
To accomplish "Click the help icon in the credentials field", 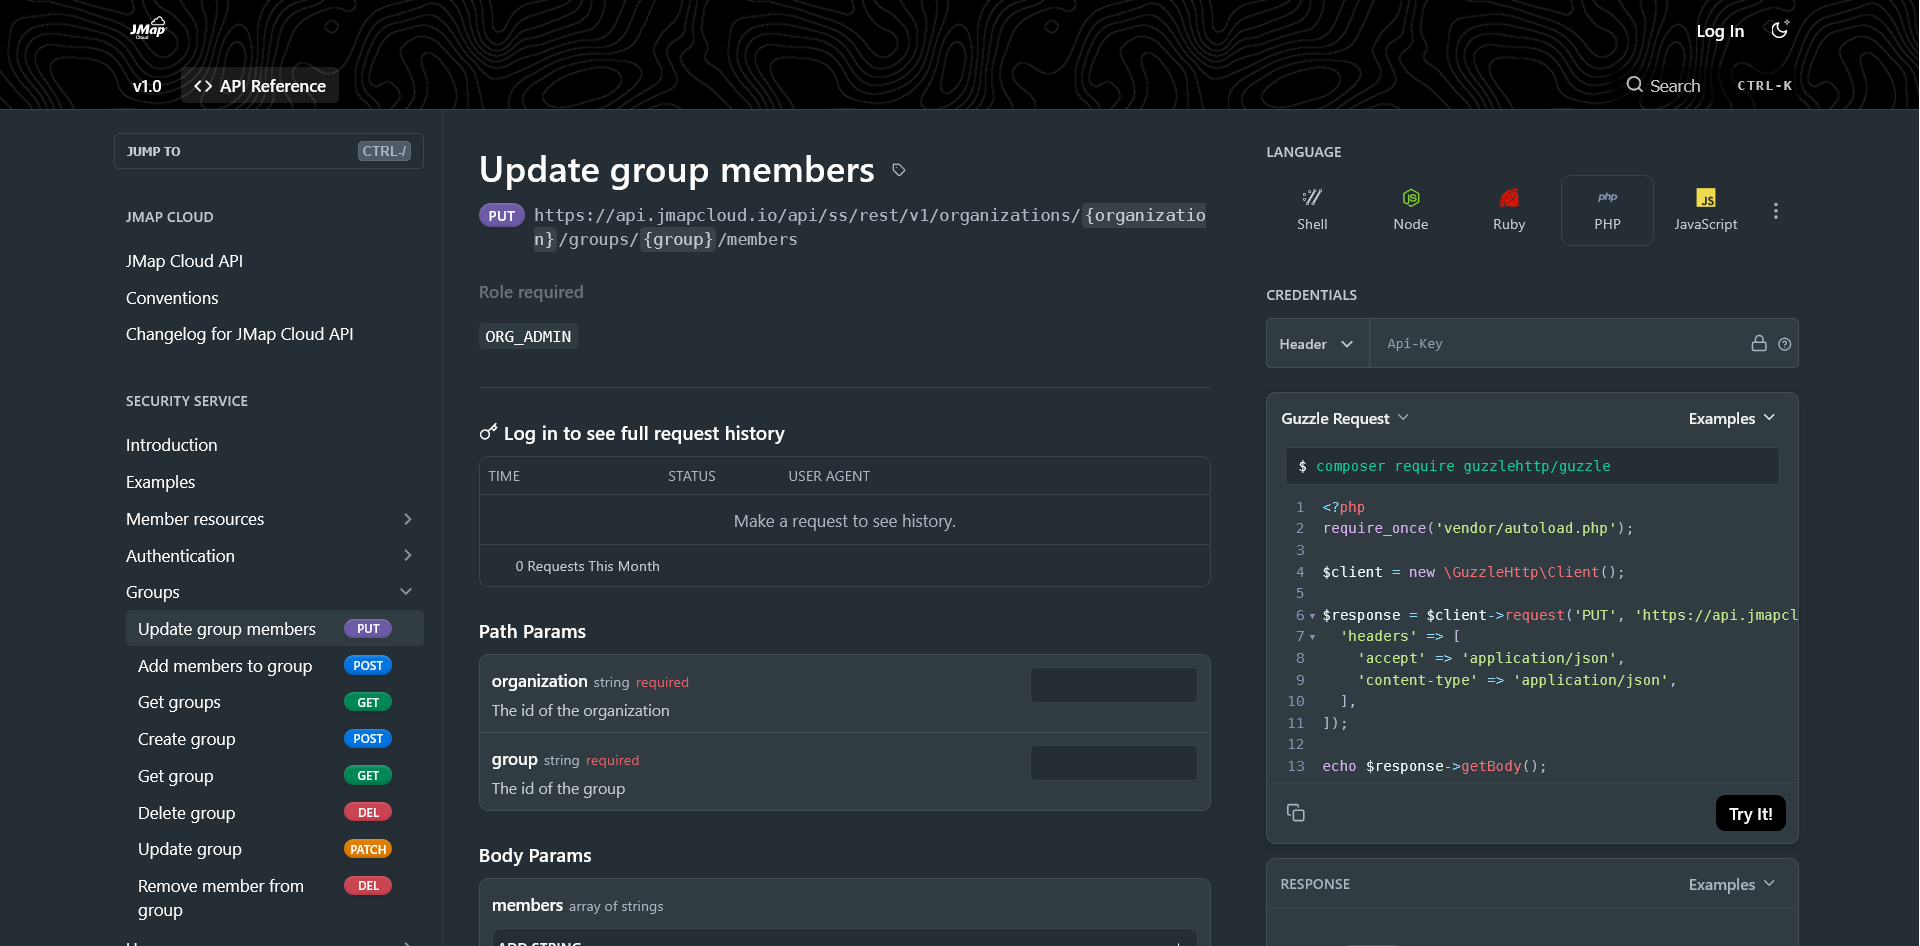I will click(1784, 344).
